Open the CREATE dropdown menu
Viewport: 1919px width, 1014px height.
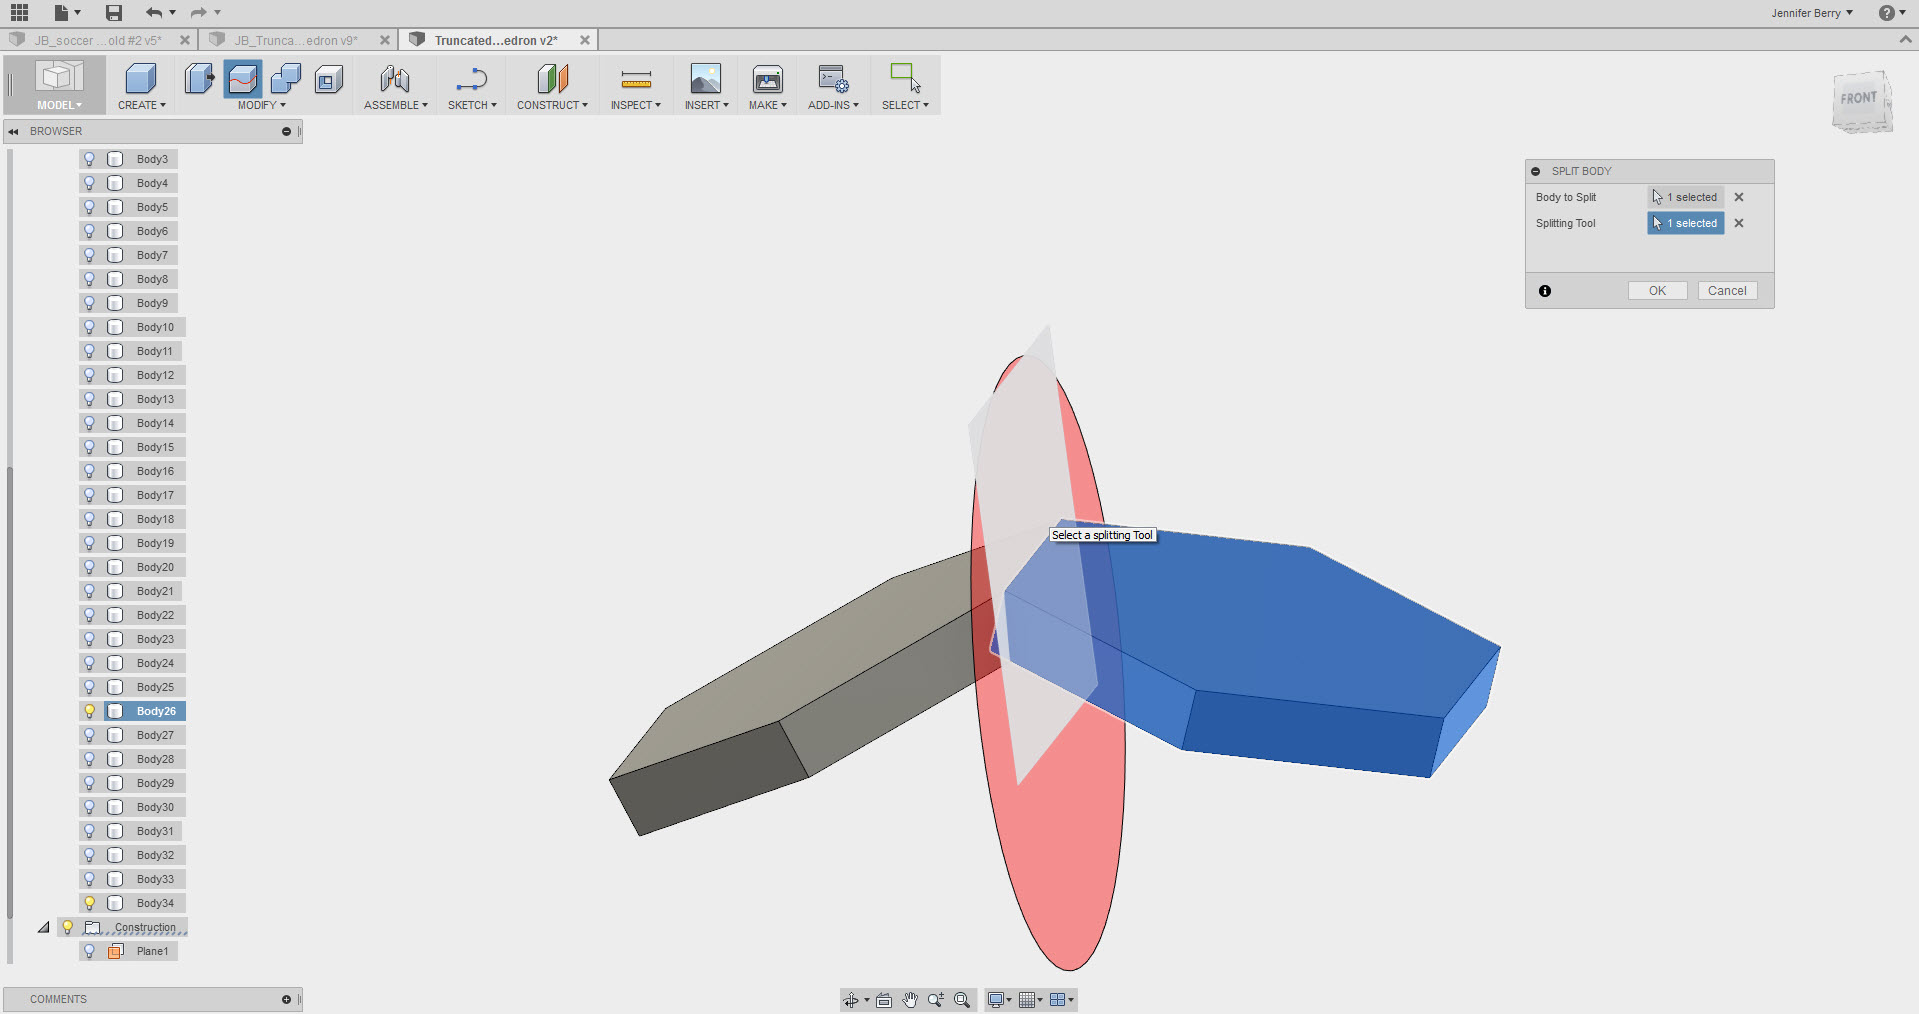point(140,103)
